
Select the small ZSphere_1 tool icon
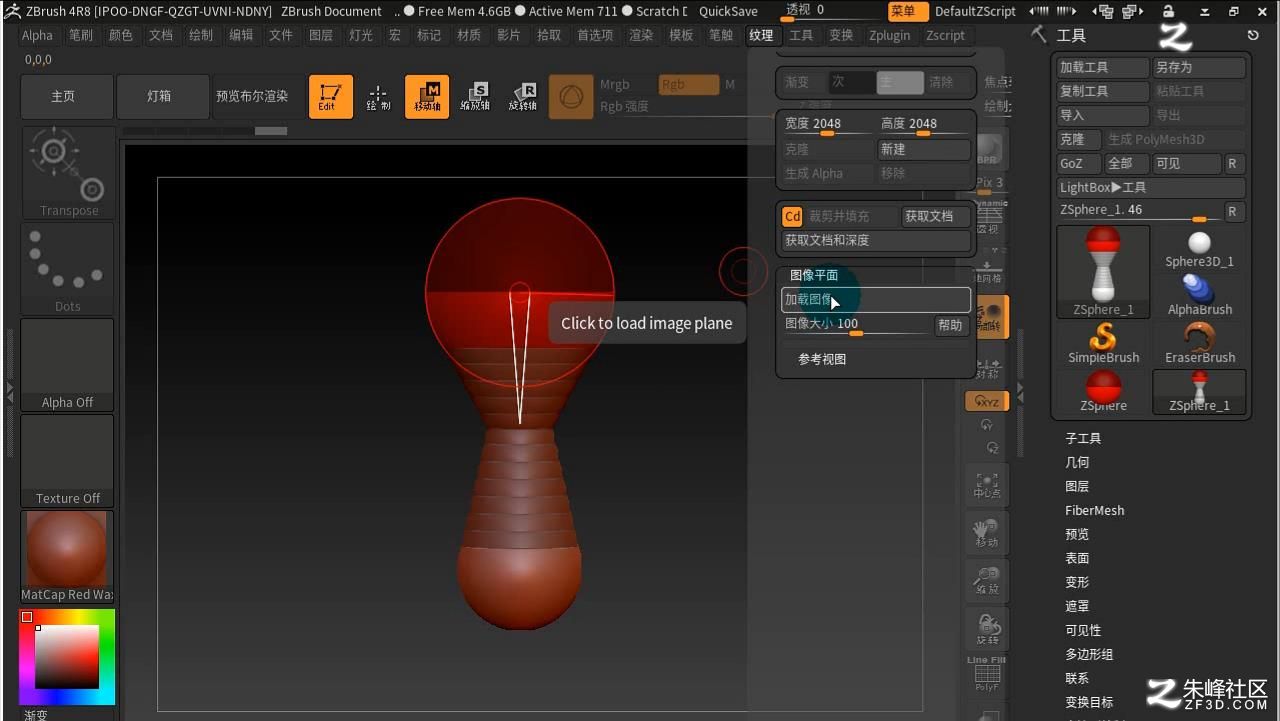point(1199,392)
